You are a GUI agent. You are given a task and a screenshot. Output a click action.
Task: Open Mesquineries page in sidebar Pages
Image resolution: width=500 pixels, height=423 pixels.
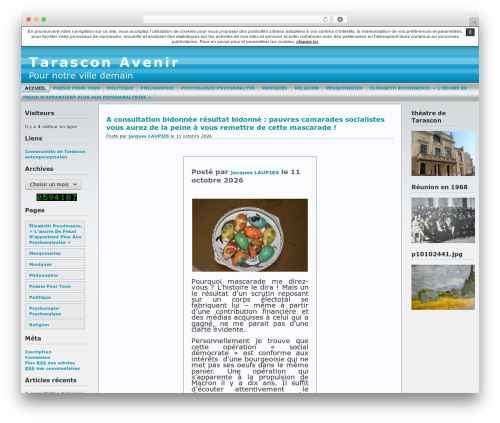tap(55, 253)
